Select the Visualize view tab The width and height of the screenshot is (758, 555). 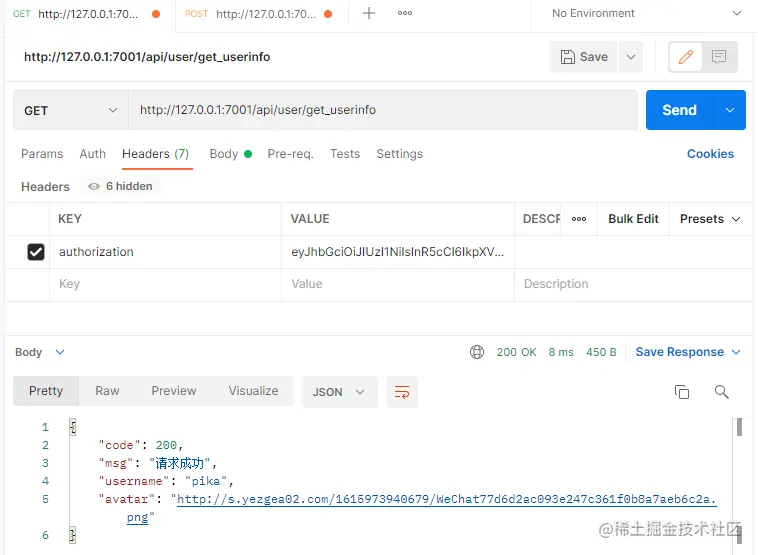[253, 391]
